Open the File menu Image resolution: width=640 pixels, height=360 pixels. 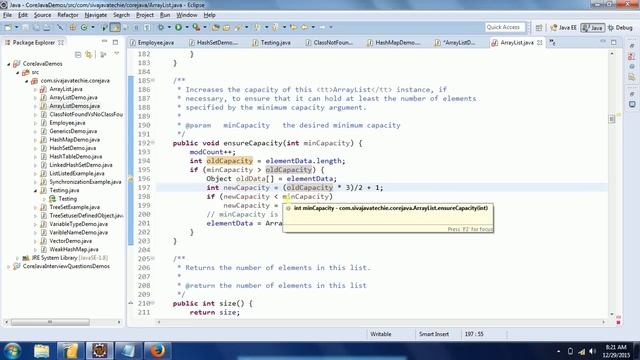click(x=7, y=15)
